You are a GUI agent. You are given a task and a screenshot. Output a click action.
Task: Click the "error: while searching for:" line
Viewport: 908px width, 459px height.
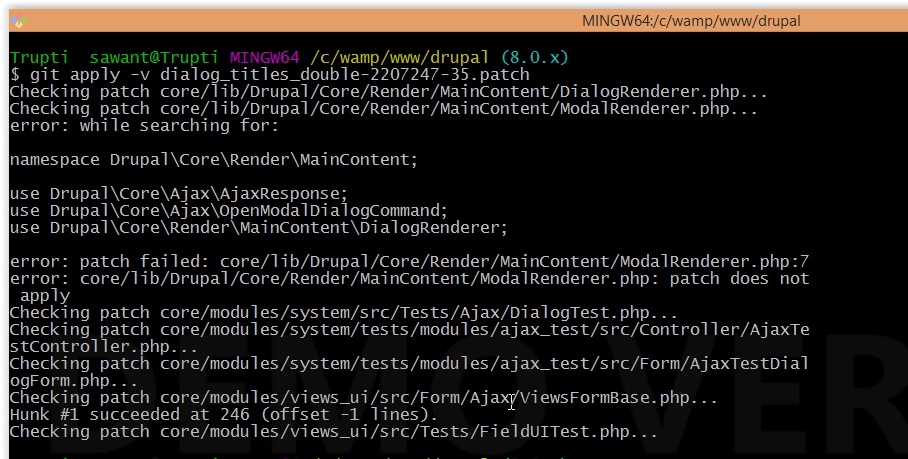(x=144, y=126)
